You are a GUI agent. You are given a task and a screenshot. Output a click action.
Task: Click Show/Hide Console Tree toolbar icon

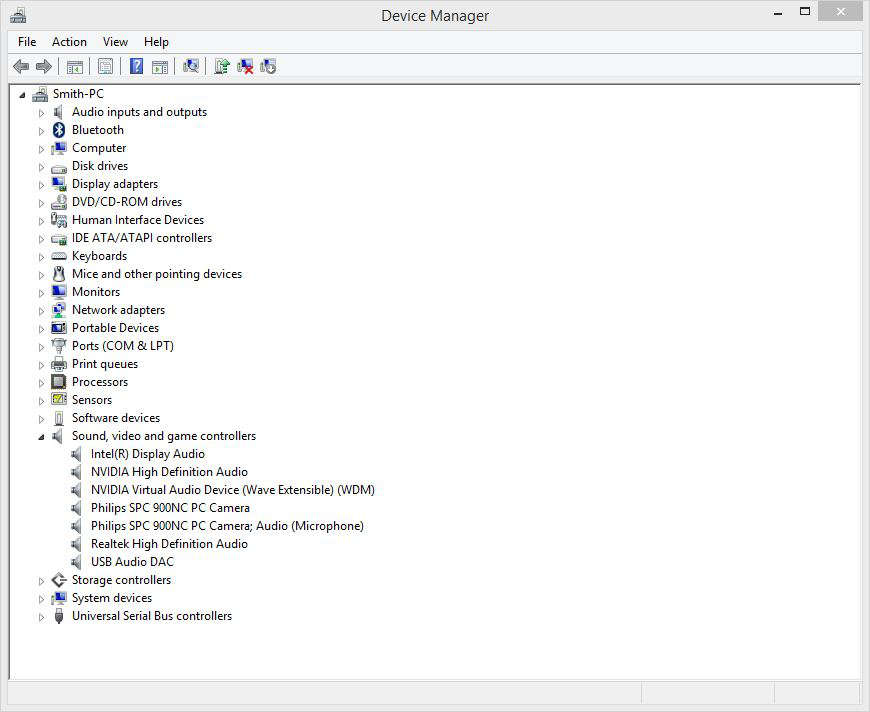[74, 67]
